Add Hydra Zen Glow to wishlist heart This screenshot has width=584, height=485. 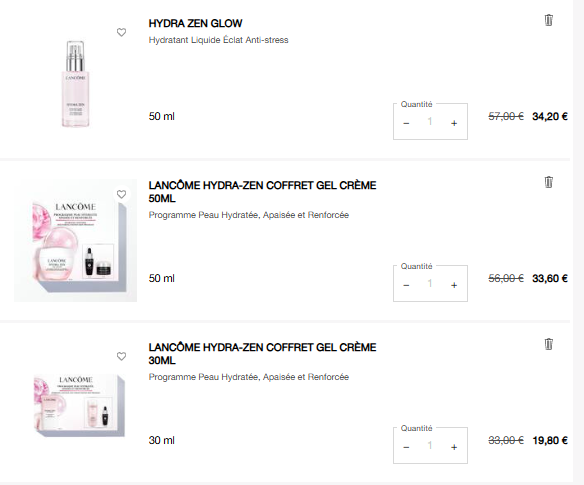(x=121, y=32)
